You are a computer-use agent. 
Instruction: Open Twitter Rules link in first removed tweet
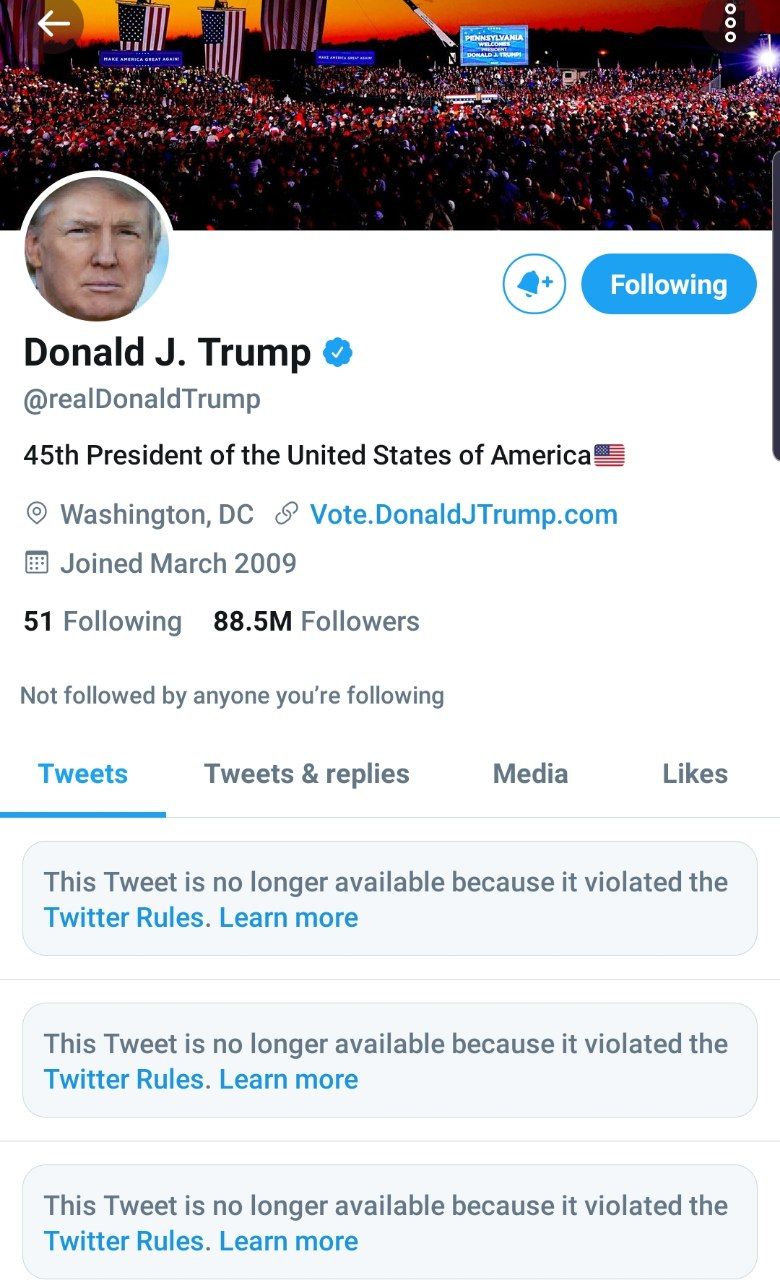[x=124, y=918]
